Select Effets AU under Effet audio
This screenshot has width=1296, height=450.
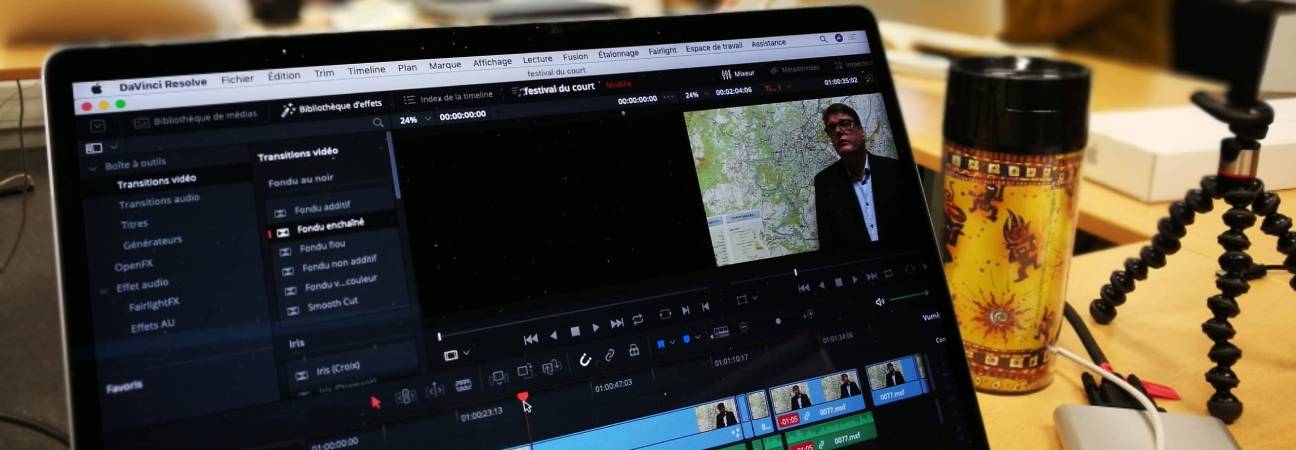(x=152, y=326)
